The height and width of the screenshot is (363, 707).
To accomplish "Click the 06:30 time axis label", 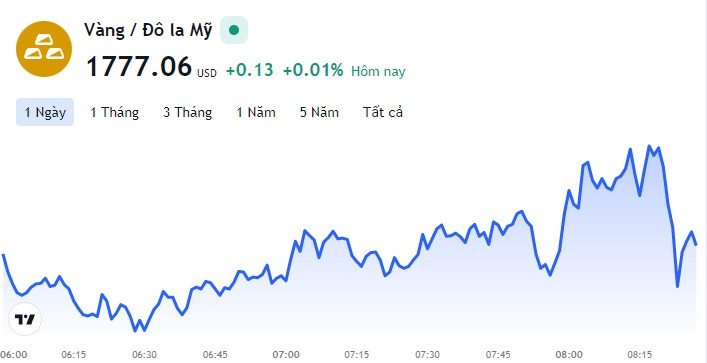I will (x=145, y=354).
